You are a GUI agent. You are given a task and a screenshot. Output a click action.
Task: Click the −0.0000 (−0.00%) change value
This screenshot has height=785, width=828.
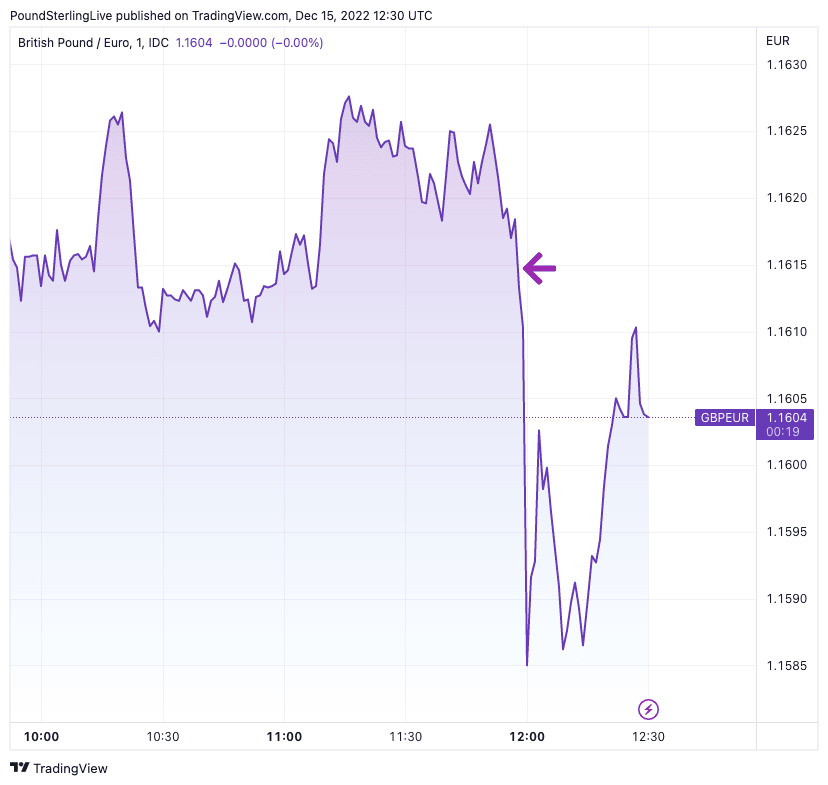tap(270, 43)
